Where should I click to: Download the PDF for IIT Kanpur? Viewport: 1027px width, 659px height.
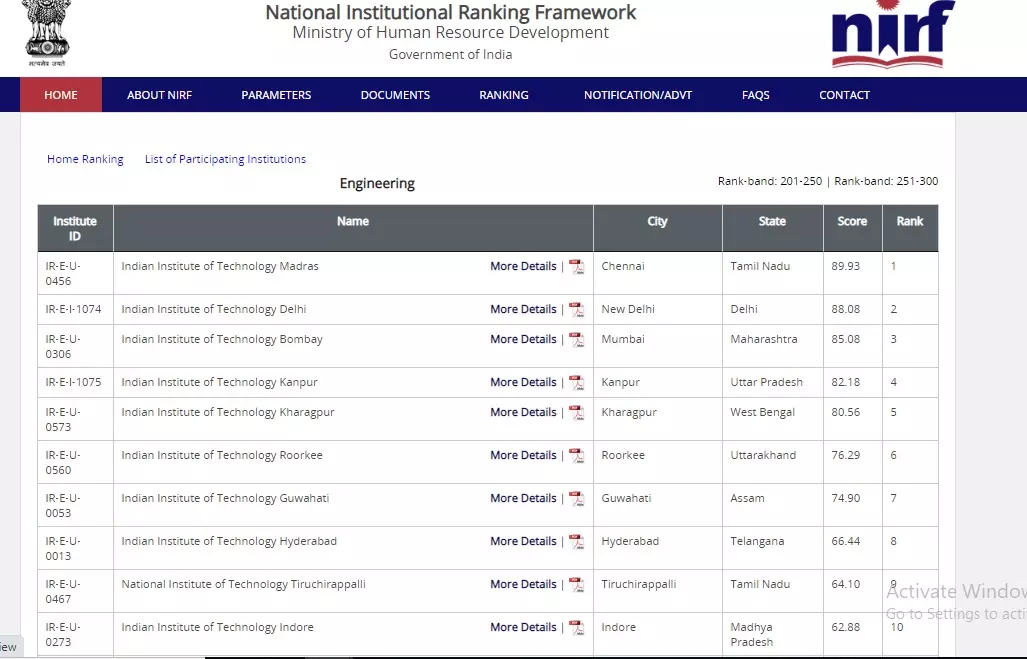[577, 383]
